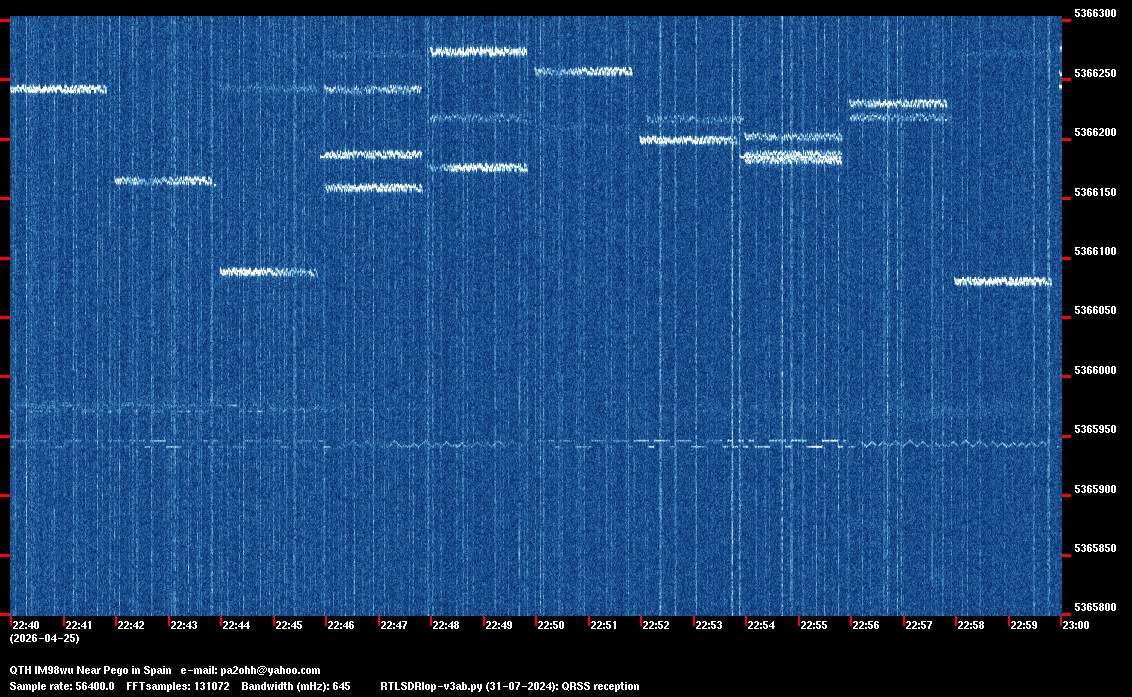Click the Bandwidth (mHz) 645 text
Image resolution: width=1132 pixels, height=697 pixels.
[x=296, y=686]
